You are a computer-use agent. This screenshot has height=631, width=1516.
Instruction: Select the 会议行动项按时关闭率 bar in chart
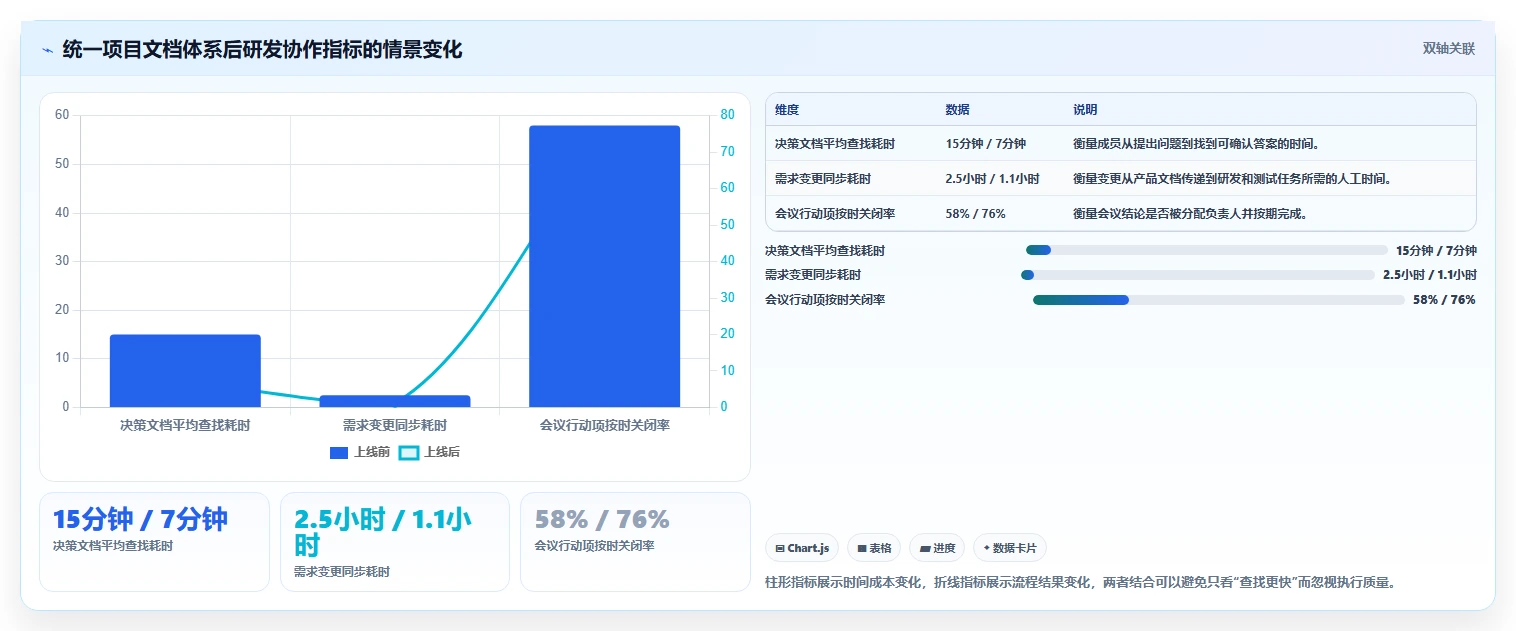pyautogui.click(x=605, y=266)
